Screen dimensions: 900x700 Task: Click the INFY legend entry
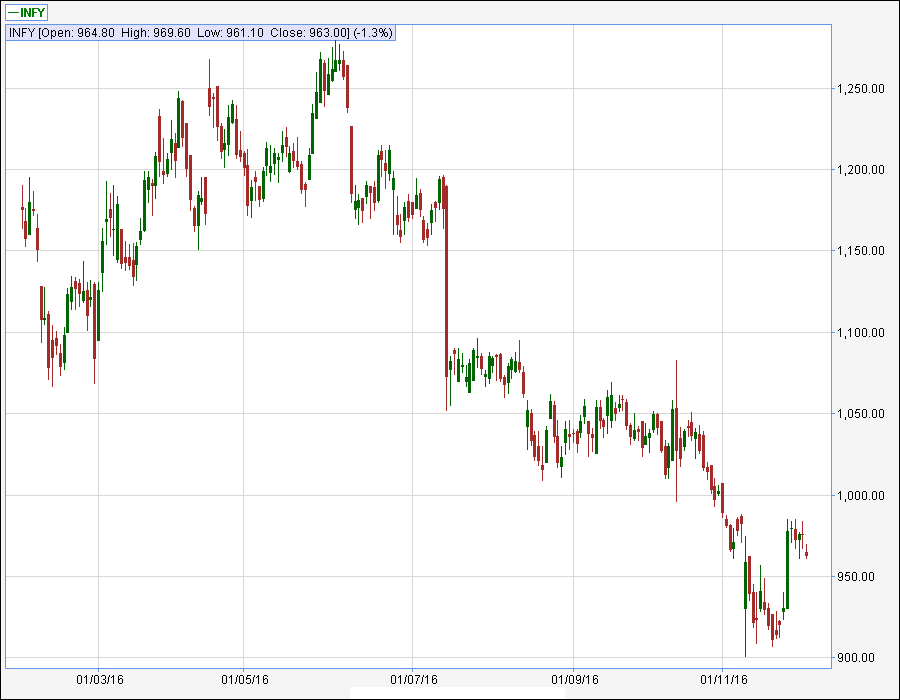(x=26, y=12)
